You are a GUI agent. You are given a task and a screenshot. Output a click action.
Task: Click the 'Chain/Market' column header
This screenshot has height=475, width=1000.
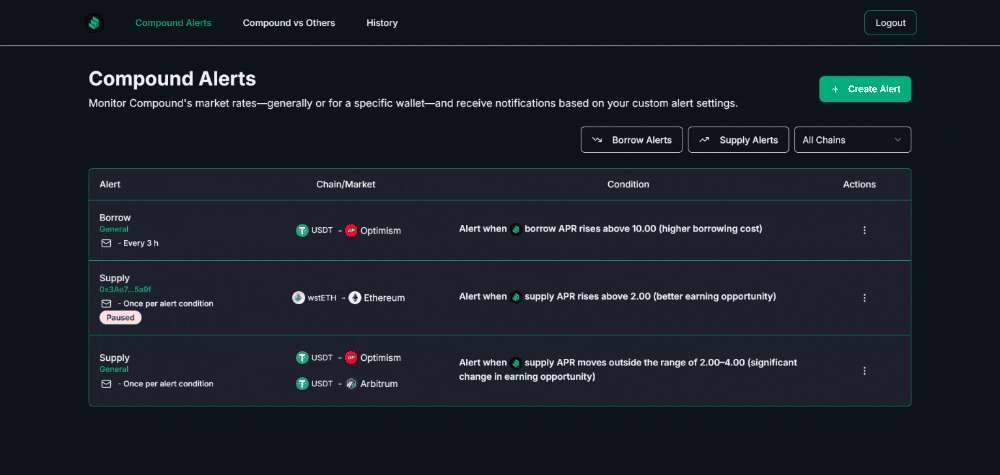[x=346, y=184]
